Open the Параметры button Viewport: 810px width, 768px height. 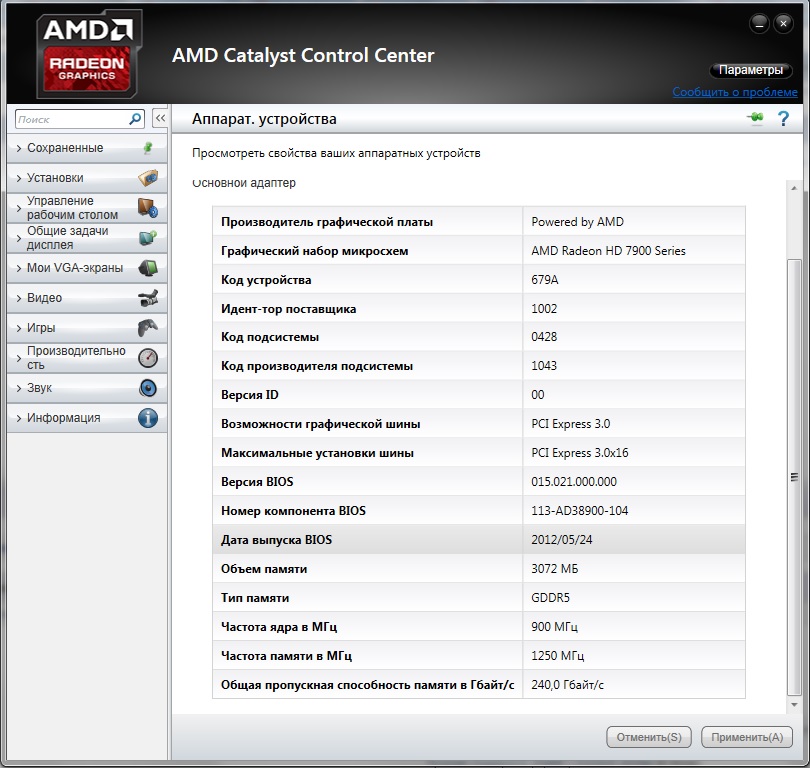(751, 70)
